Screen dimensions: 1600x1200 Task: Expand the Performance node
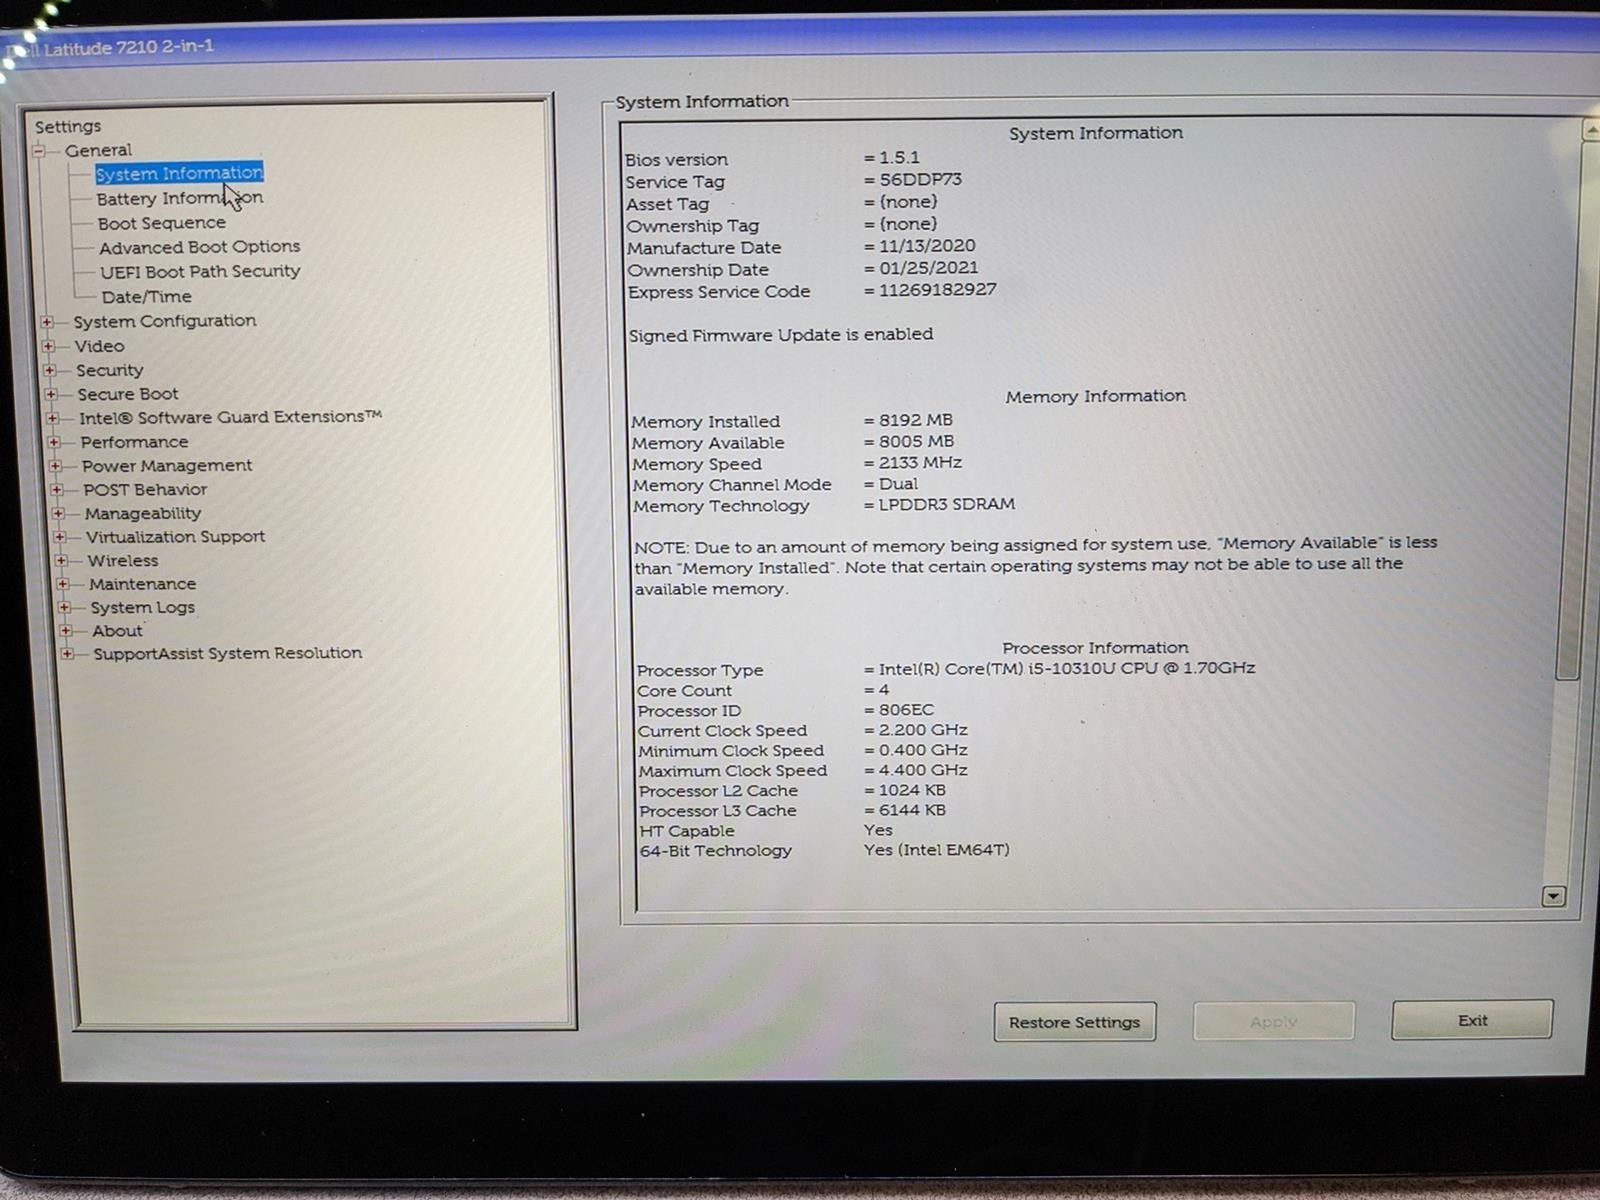54,442
